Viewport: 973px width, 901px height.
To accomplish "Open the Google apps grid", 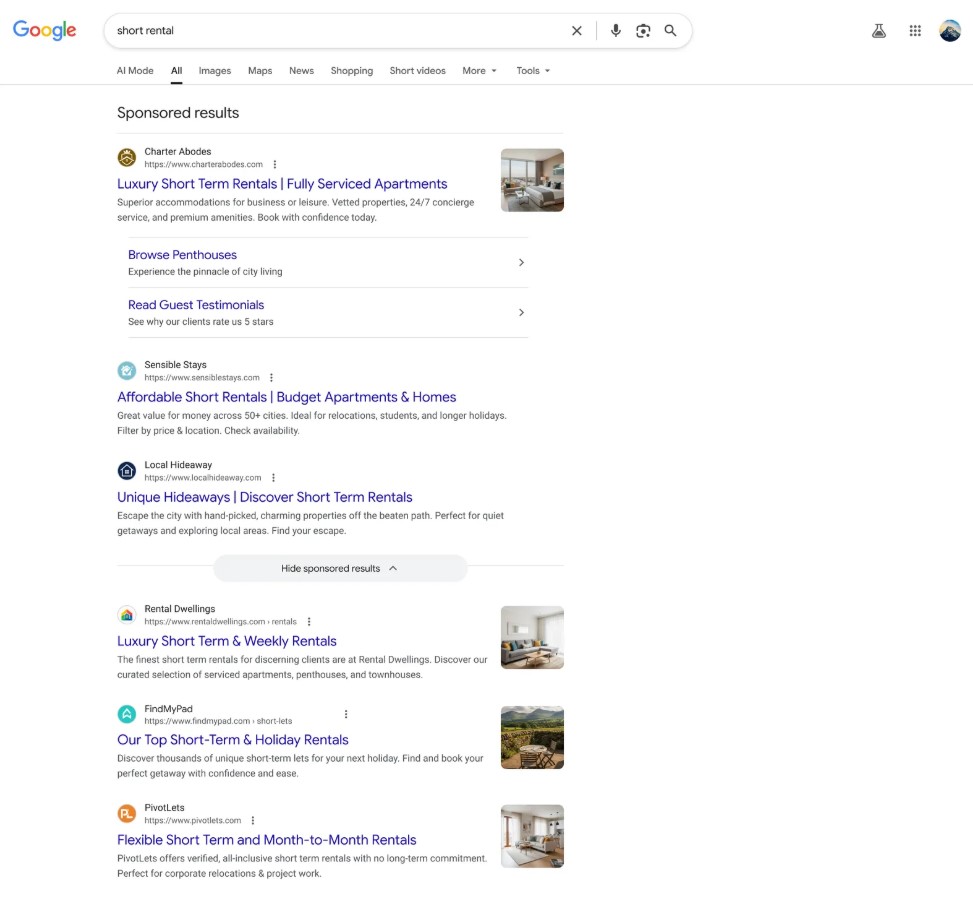I will click(x=914, y=30).
